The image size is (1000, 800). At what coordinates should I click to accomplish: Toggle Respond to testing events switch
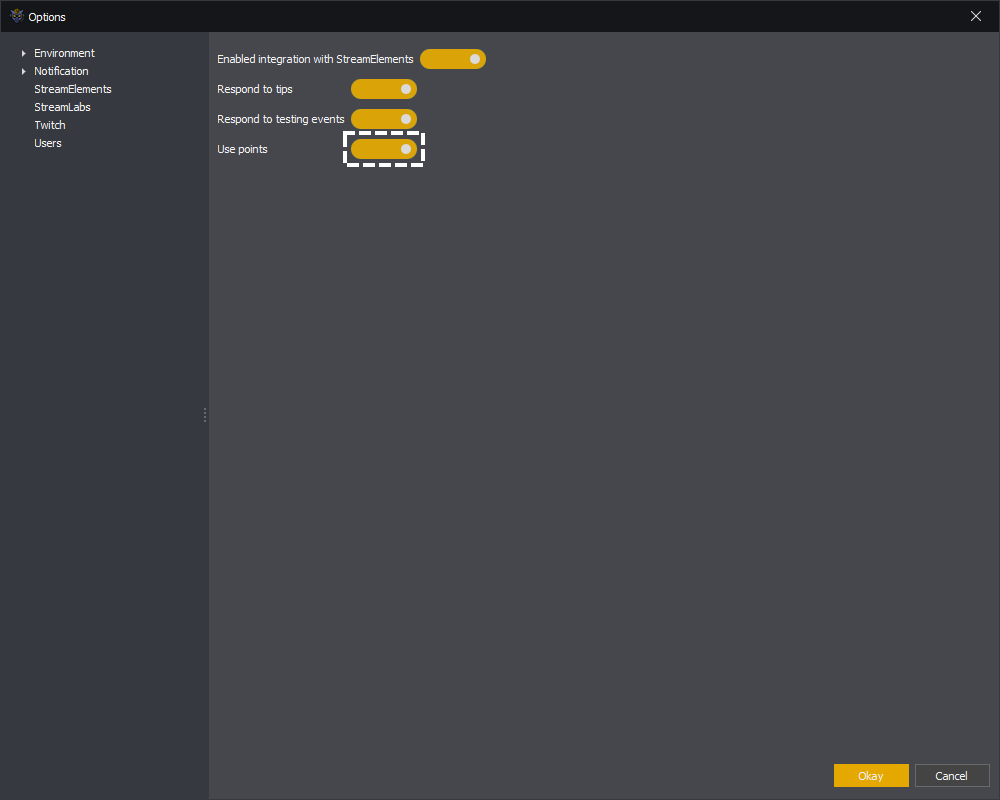tap(384, 119)
